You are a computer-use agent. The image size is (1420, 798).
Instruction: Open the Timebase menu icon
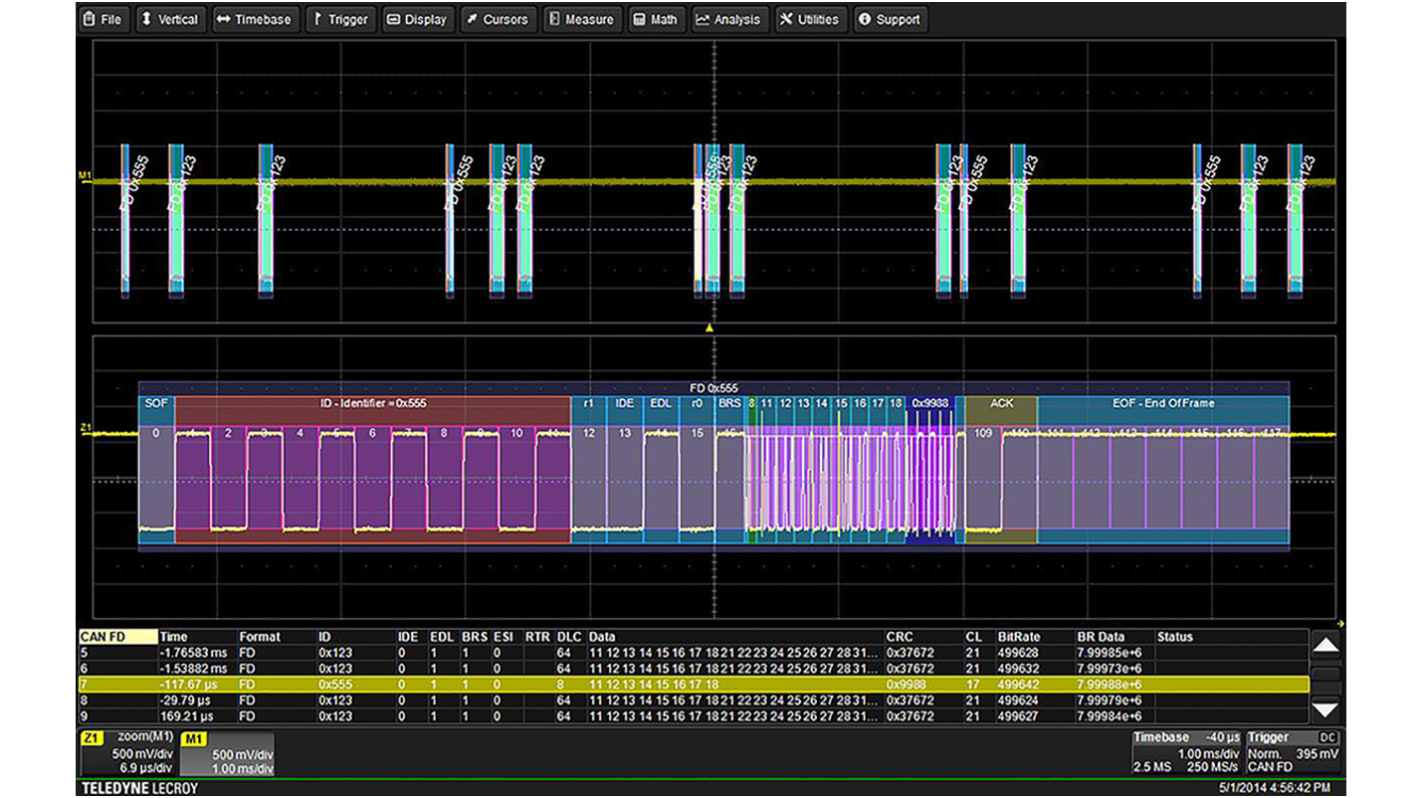pyautogui.click(x=222, y=18)
